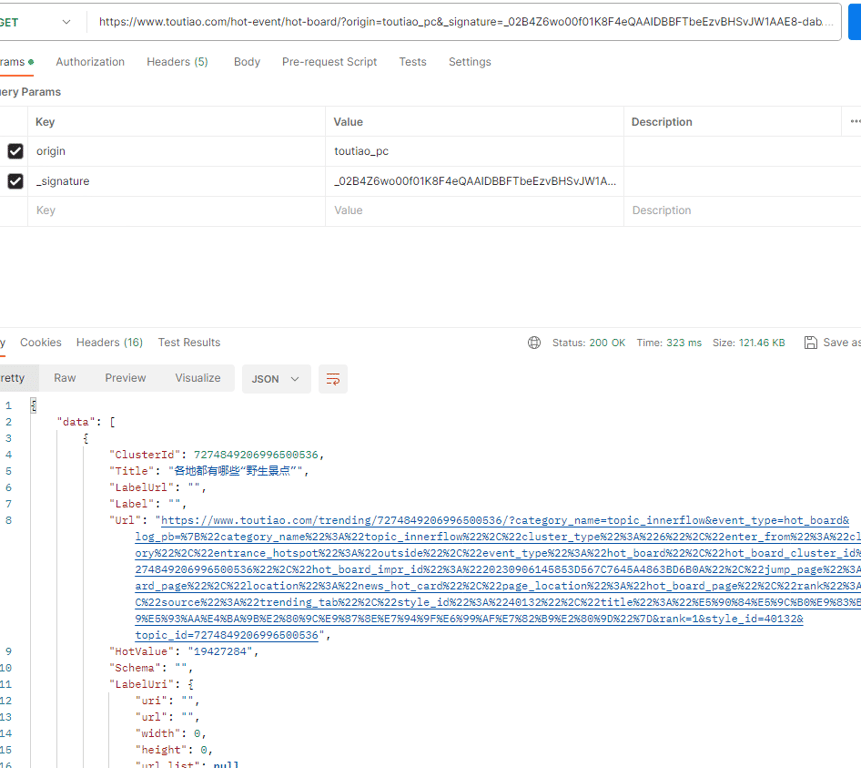The height and width of the screenshot is (768, 861).
Task: Click the empty new Key field
Action: point(176,211)
